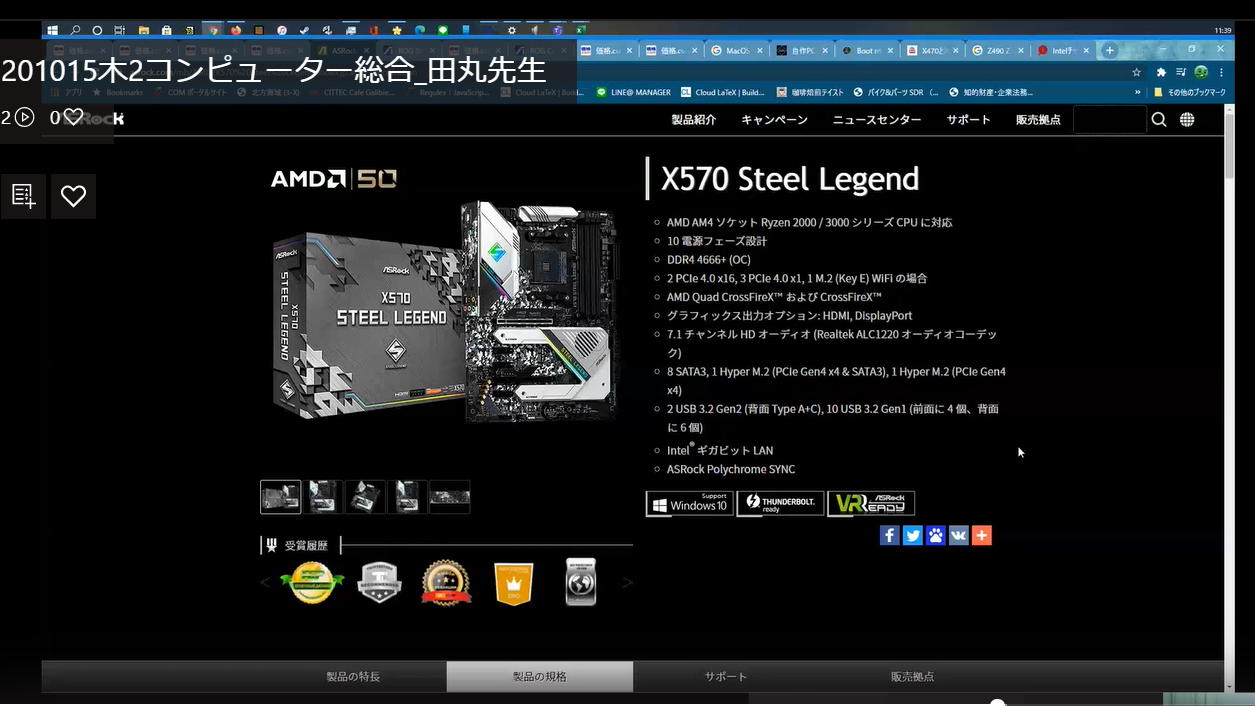Click the add-to-playlist icon in left overlay
1255x706 pixels.
(x=23, y=196)
